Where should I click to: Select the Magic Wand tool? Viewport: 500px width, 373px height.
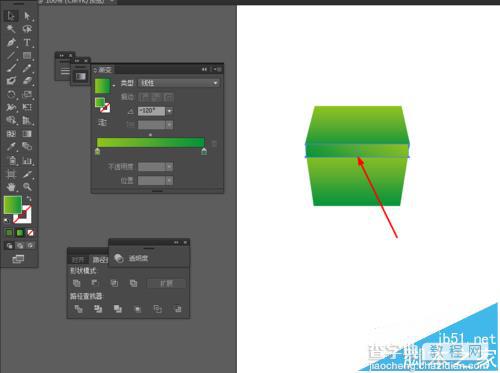pyautogui.click(x=11, y=29)
